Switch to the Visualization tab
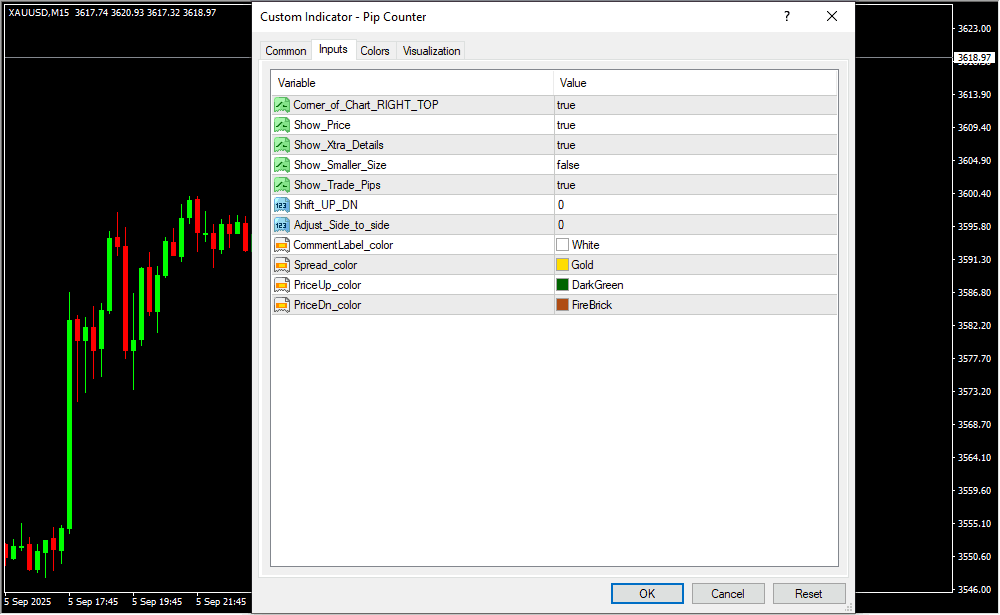Screen dimensions: 1000x615 [431, 51]
